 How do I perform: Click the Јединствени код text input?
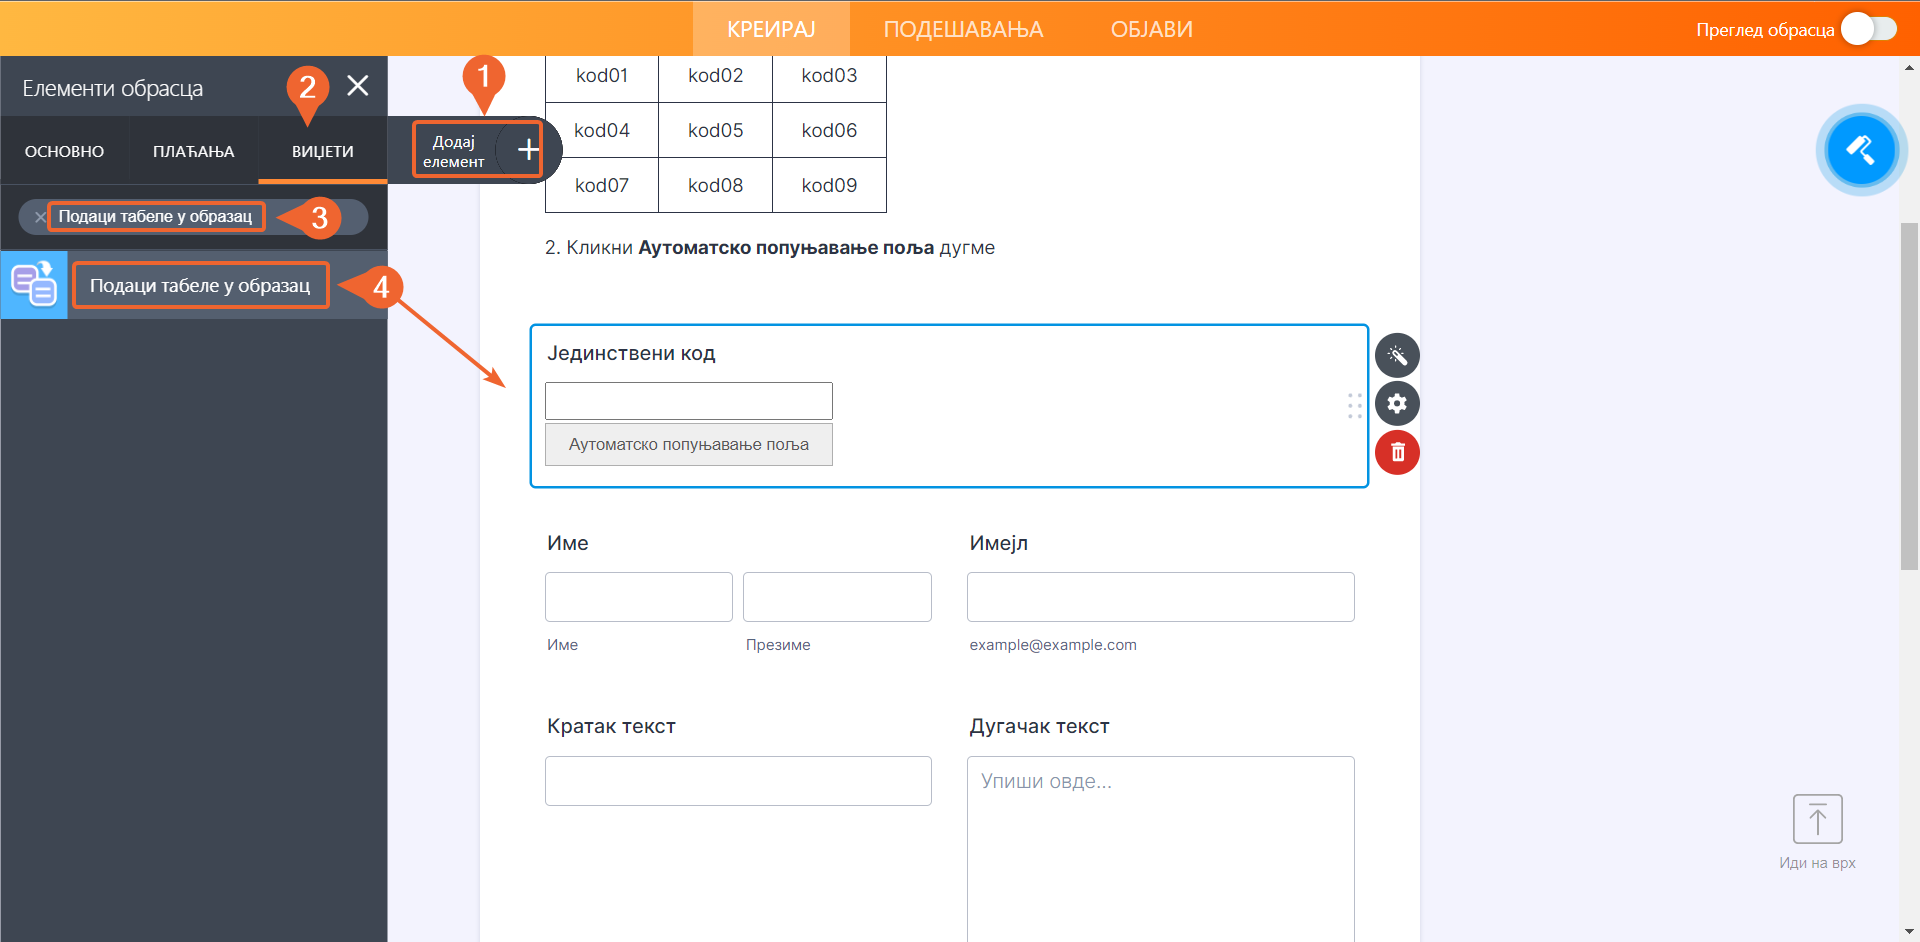pyautogui.click(x=689, y=401)
